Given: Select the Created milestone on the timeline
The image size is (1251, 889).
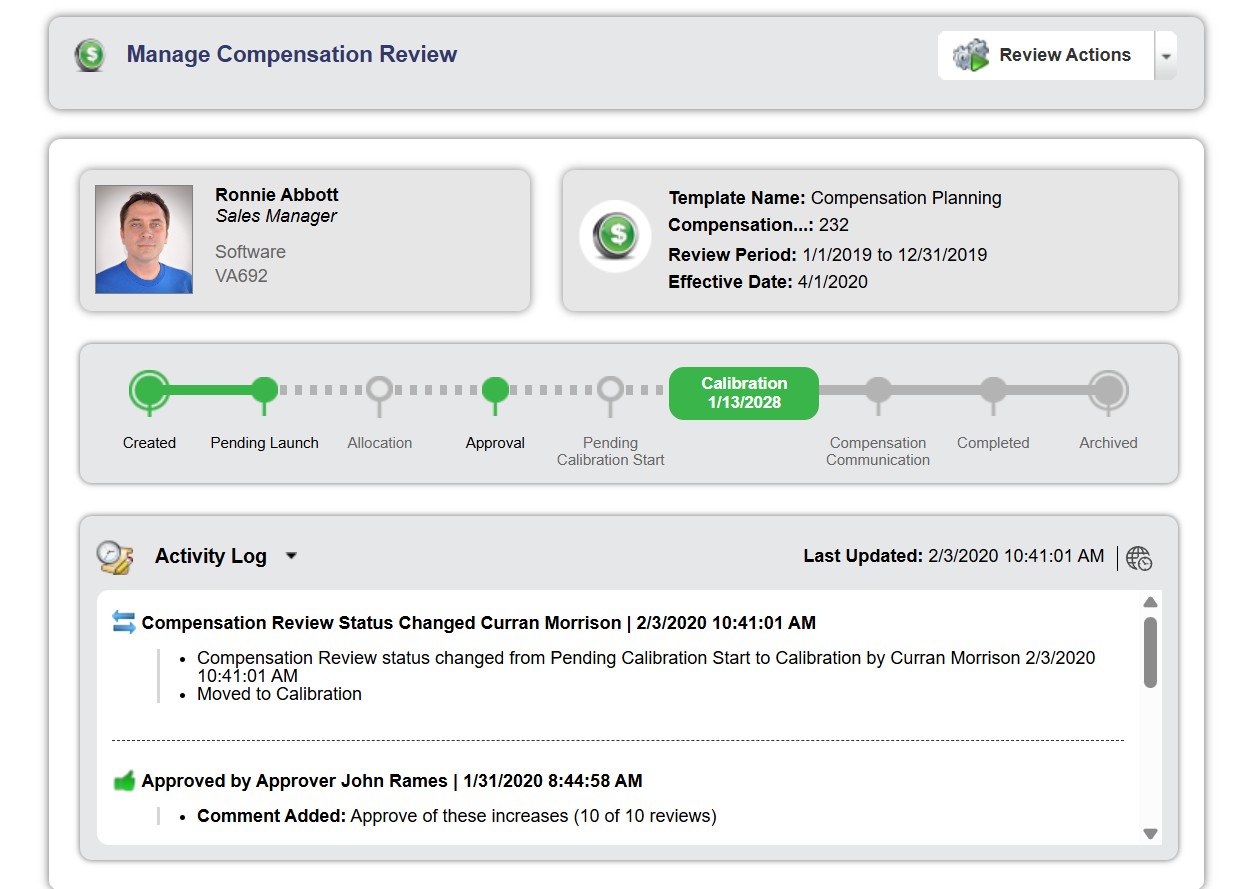Looking at the screenshot, I should pos(148,393).
